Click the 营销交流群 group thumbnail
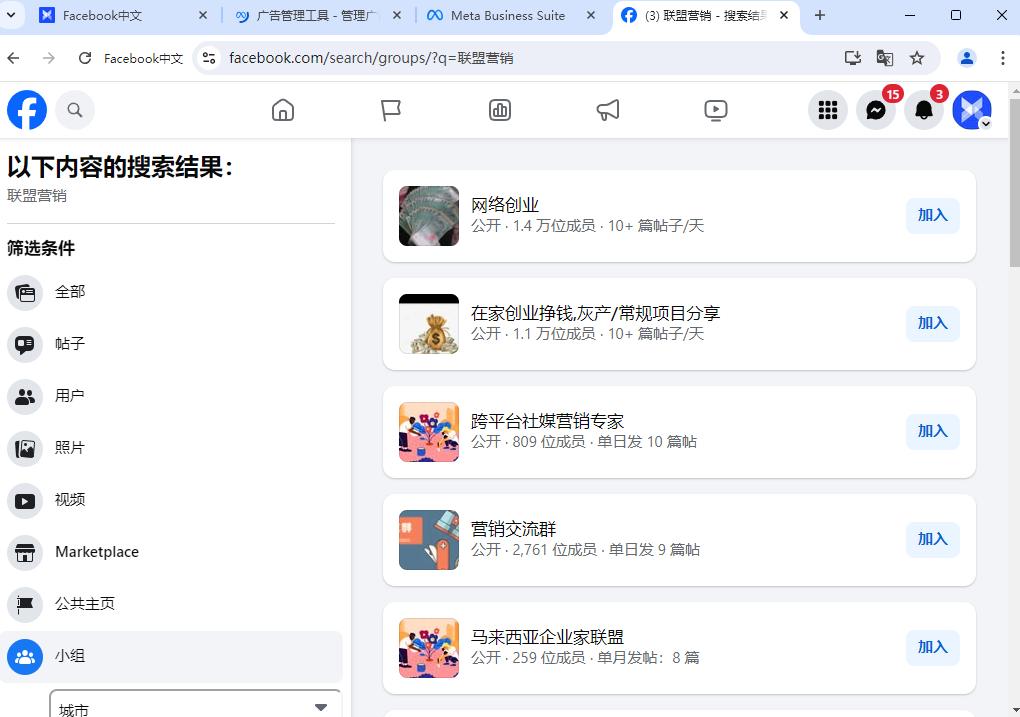1020x717 pixels. coord(429,540)
